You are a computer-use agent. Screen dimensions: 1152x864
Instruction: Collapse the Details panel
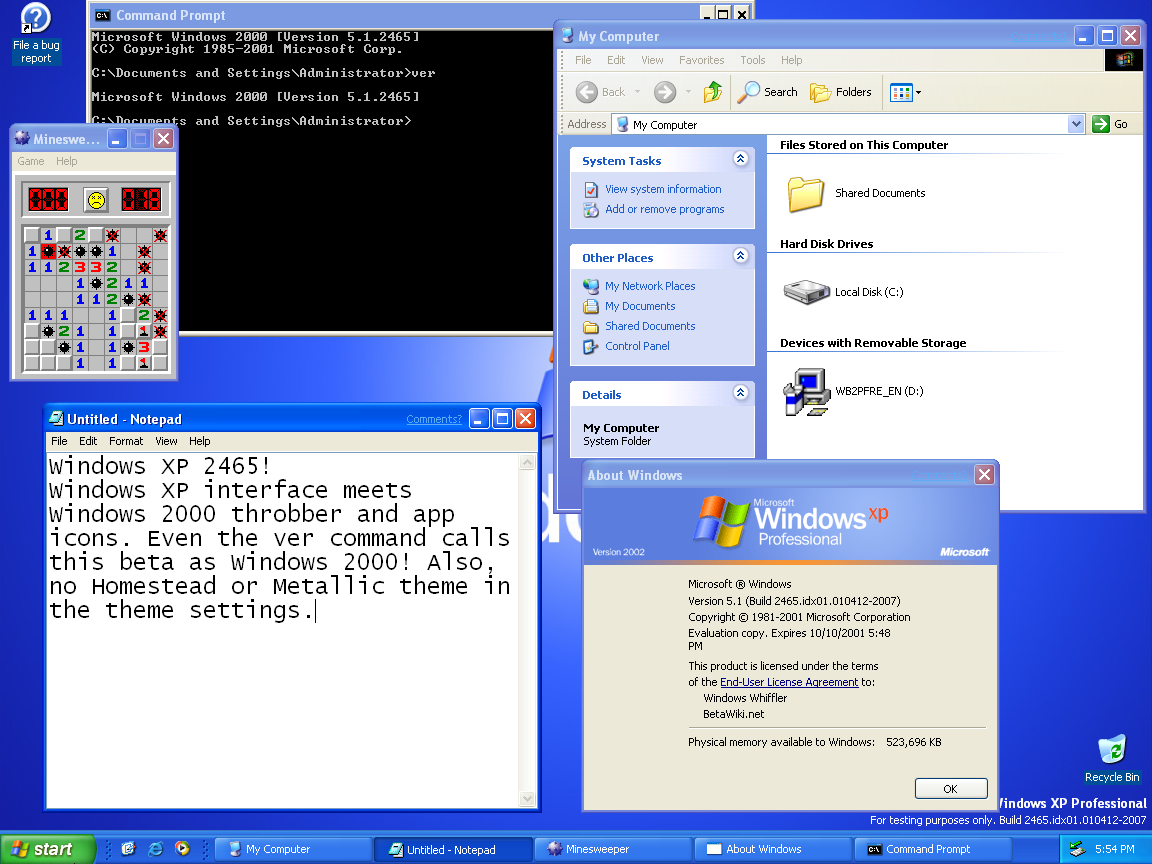click(x=741, y=392)
